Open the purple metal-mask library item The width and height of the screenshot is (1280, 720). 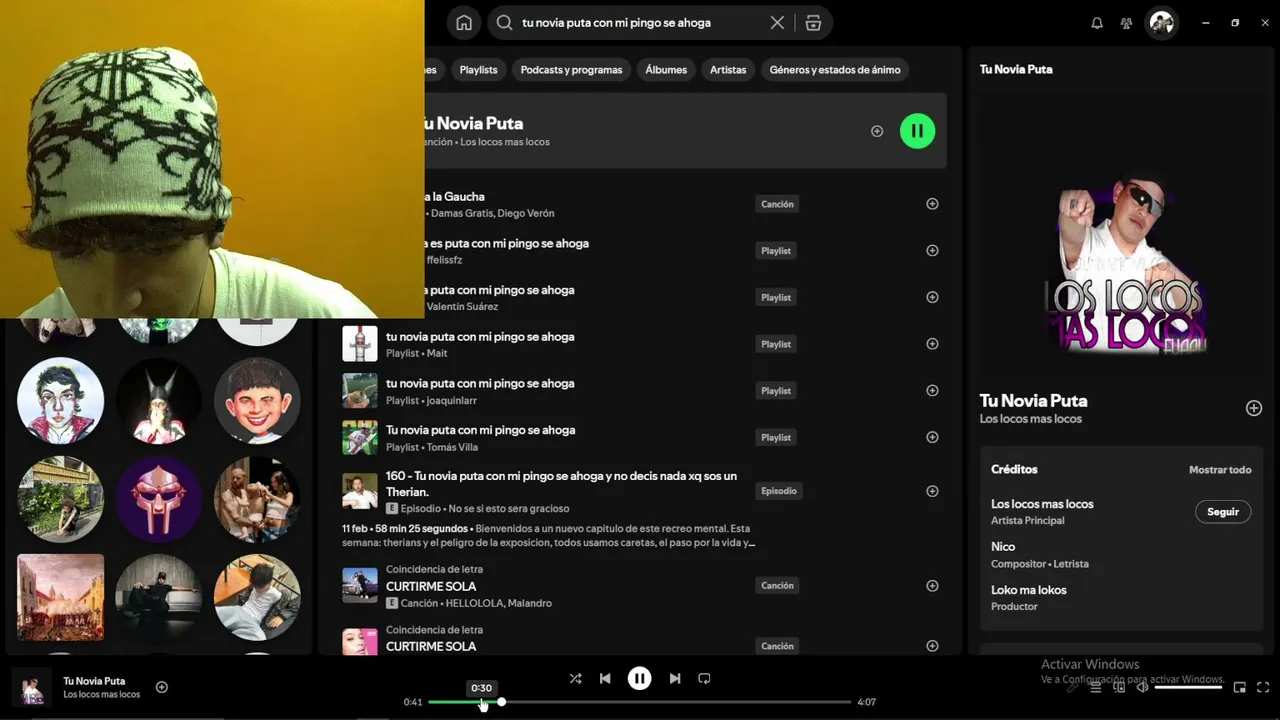click(159, 499)
